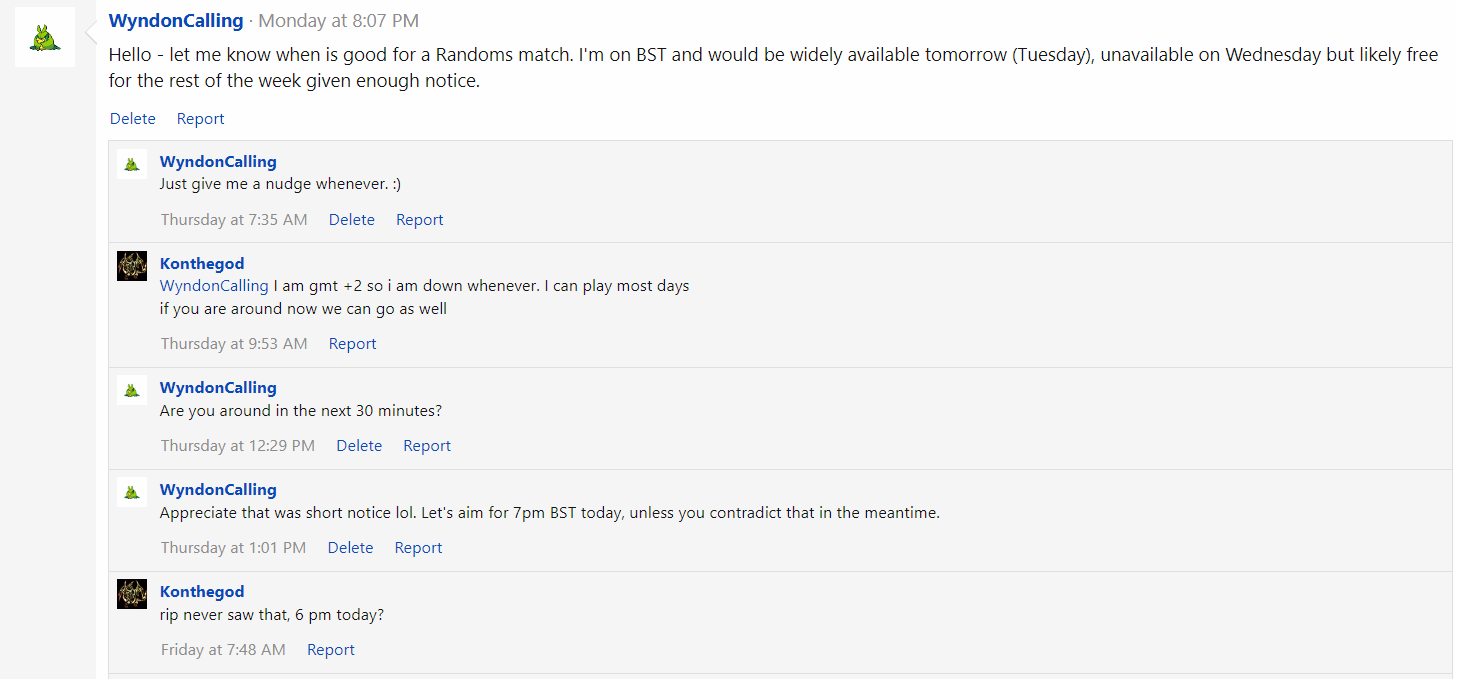Image resolution: width=1457 pixels, height=679 pixels.
Task: Report the "next 30 minutes" comment
Action: tap(427, 445)
